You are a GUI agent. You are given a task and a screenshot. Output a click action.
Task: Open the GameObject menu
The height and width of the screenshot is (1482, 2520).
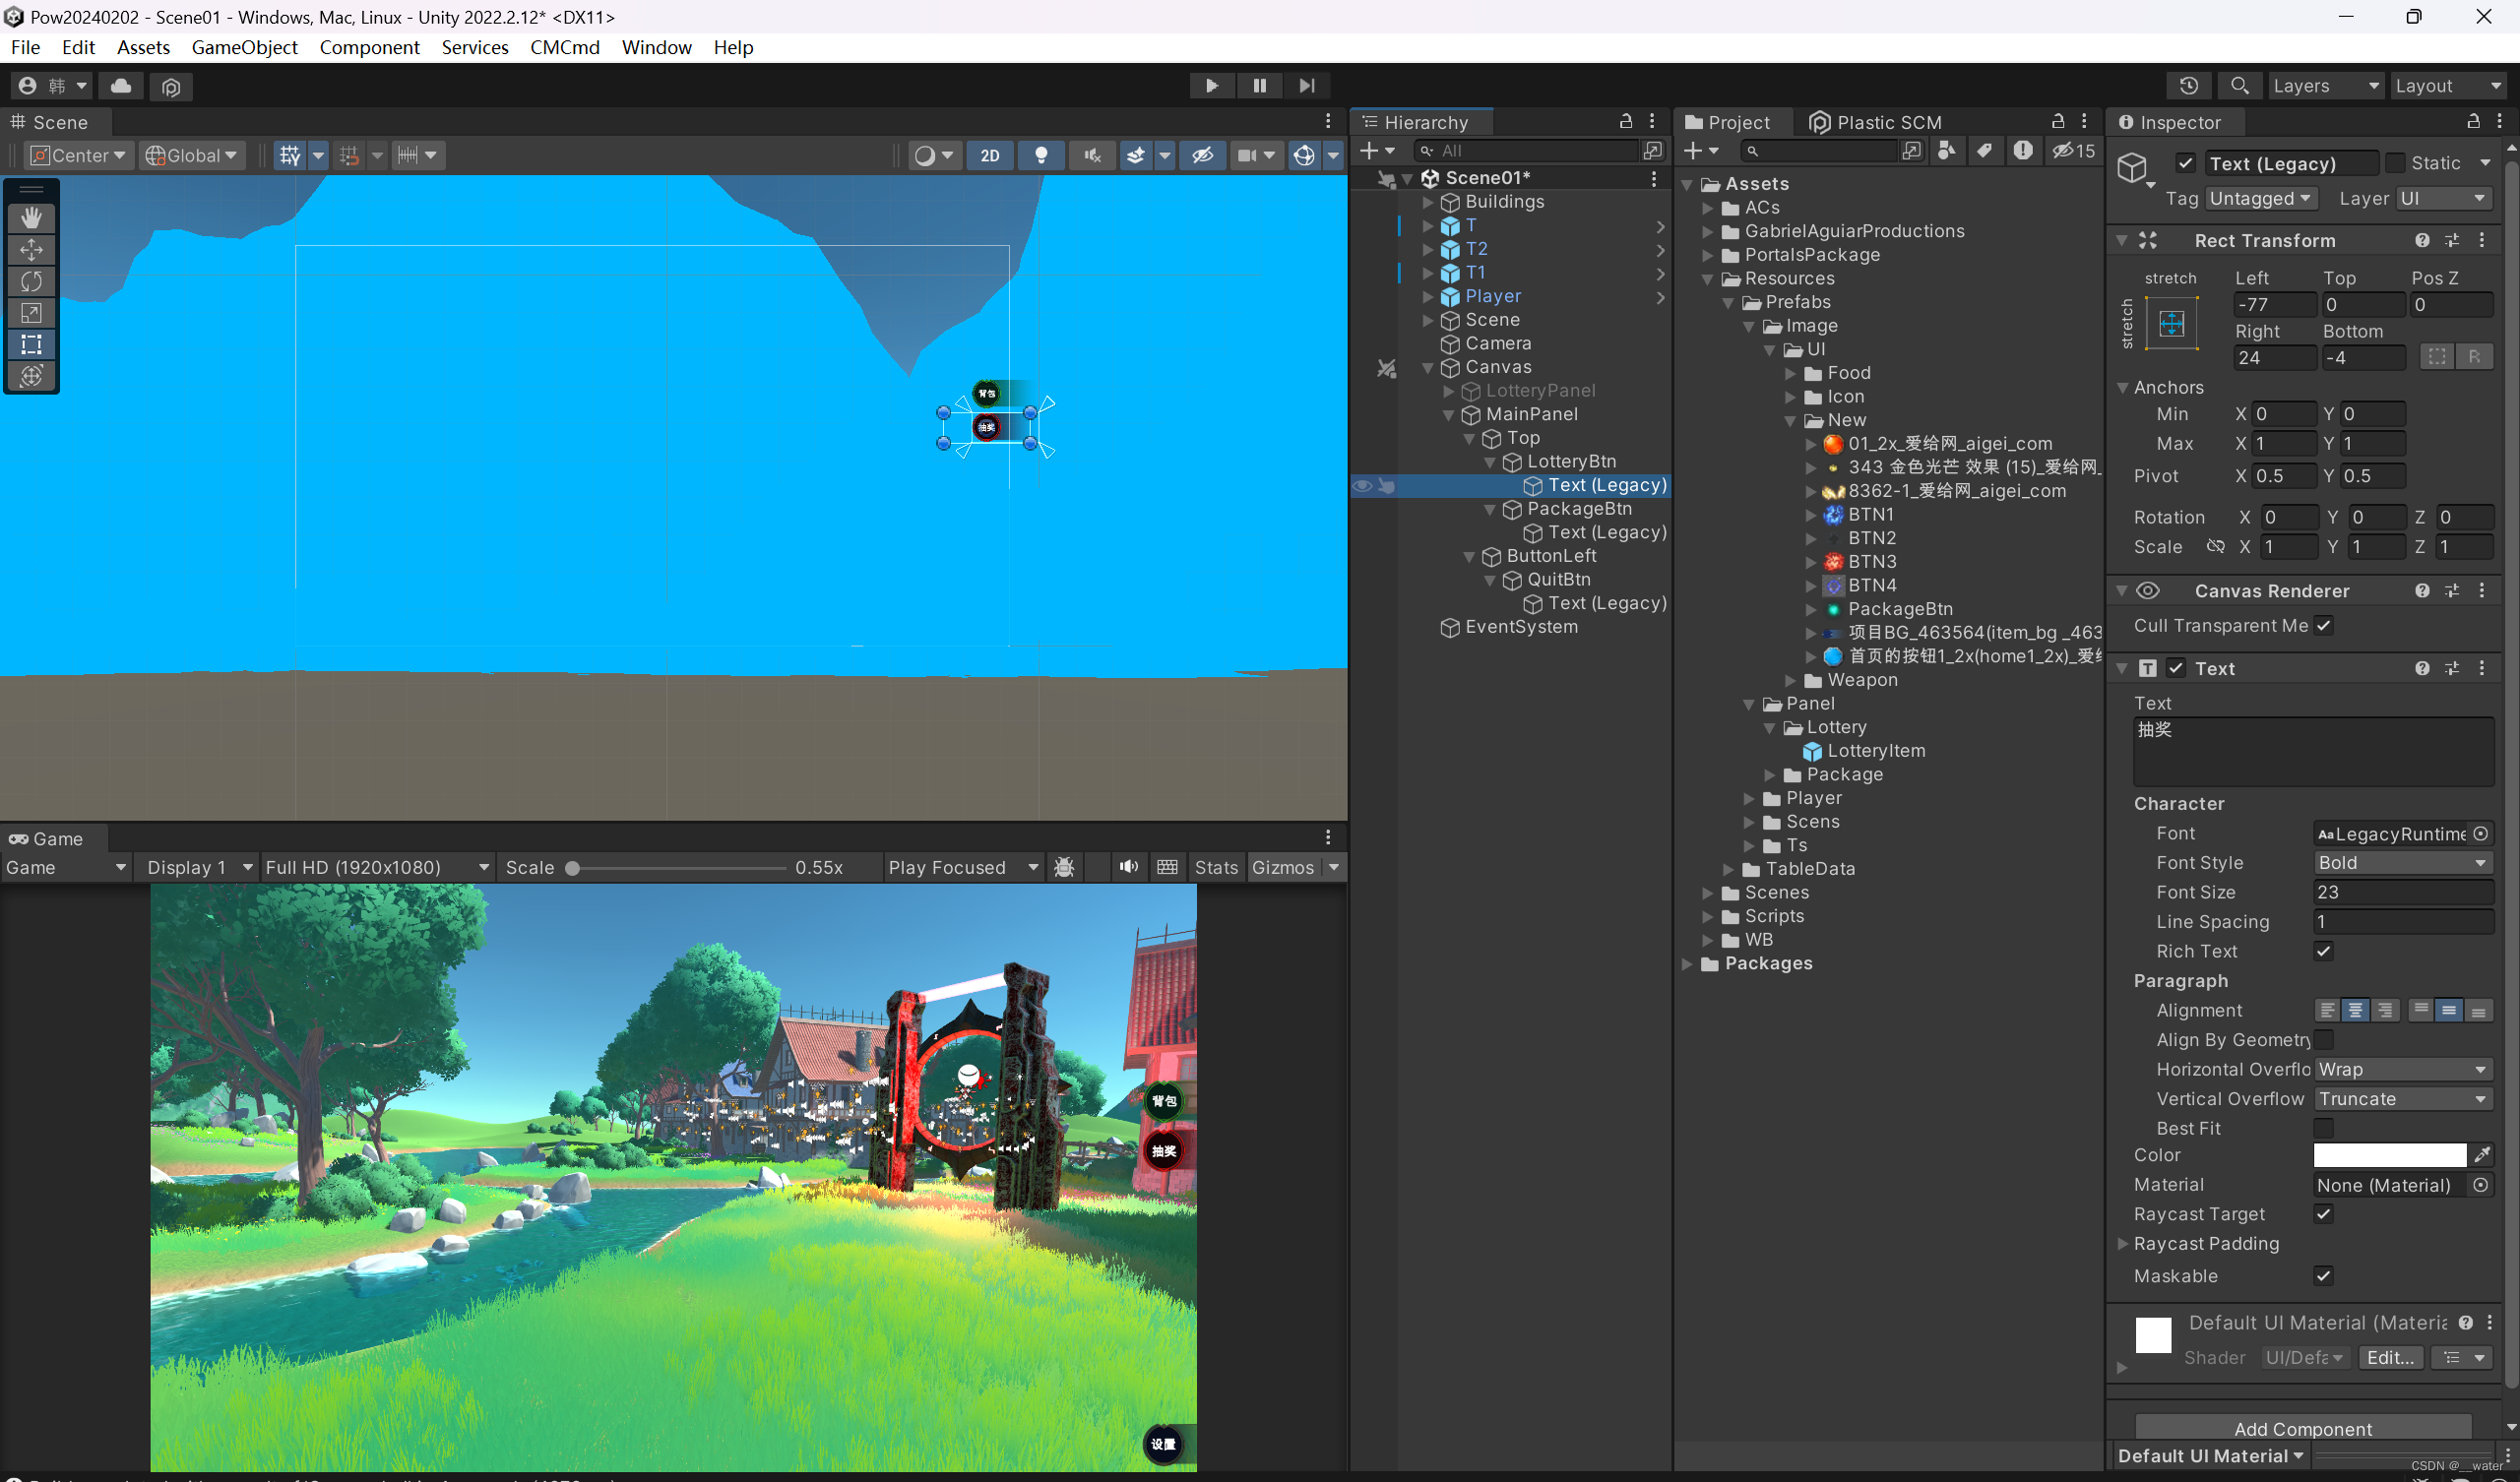[244, 47]
